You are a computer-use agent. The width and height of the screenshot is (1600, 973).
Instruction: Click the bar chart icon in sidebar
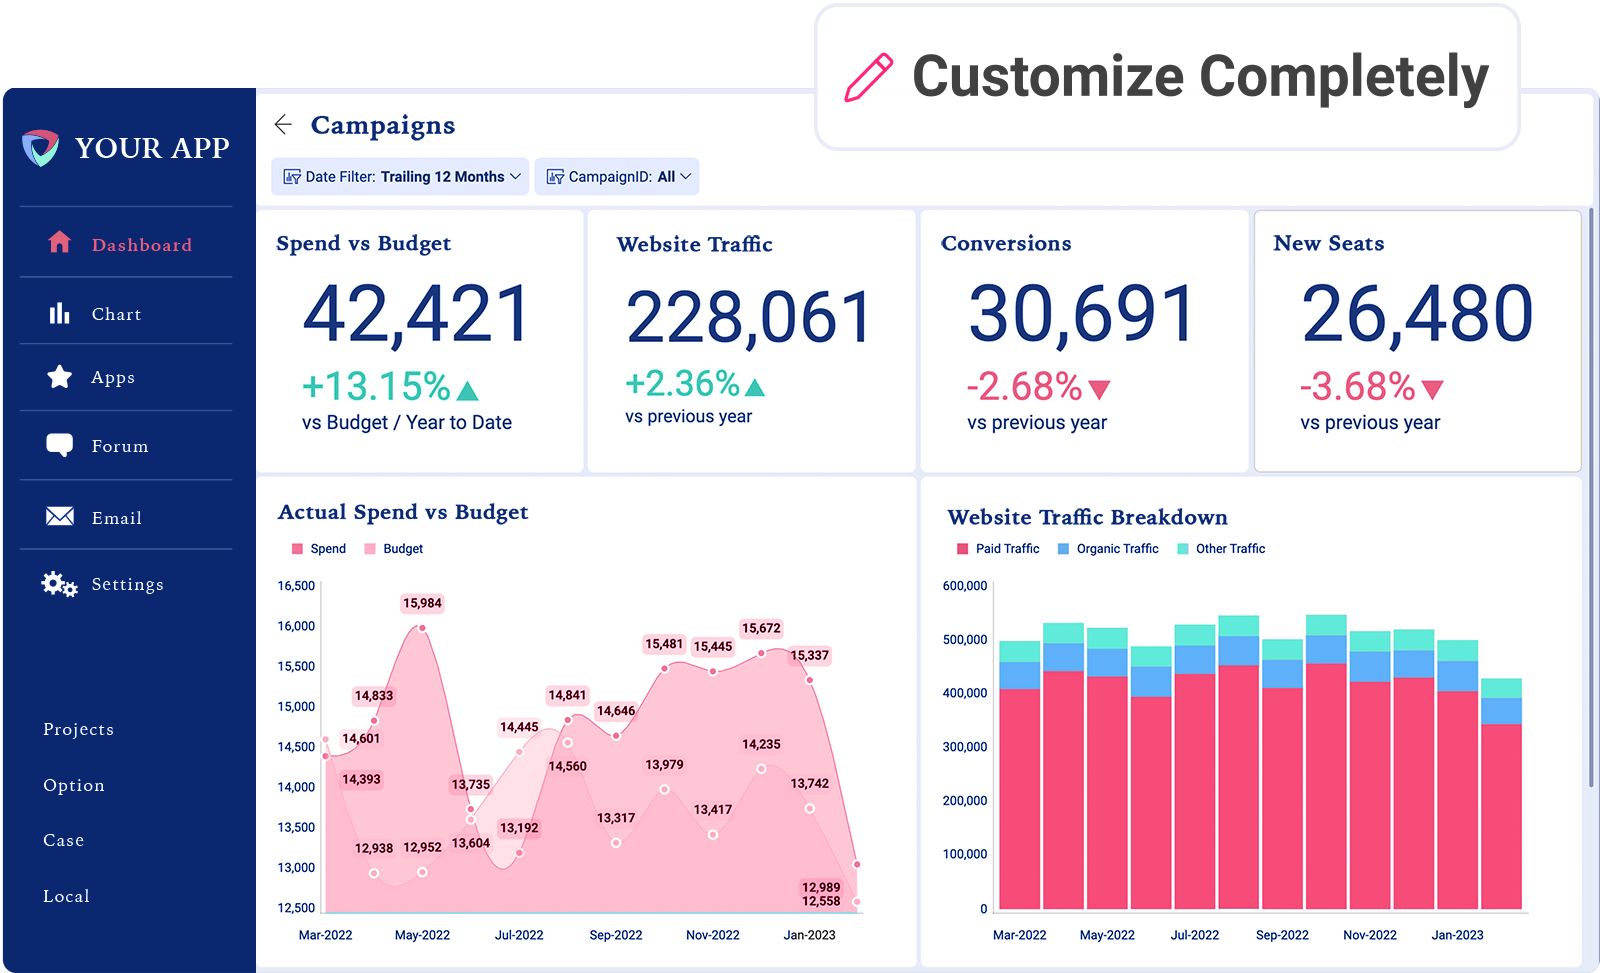[60, 314]
